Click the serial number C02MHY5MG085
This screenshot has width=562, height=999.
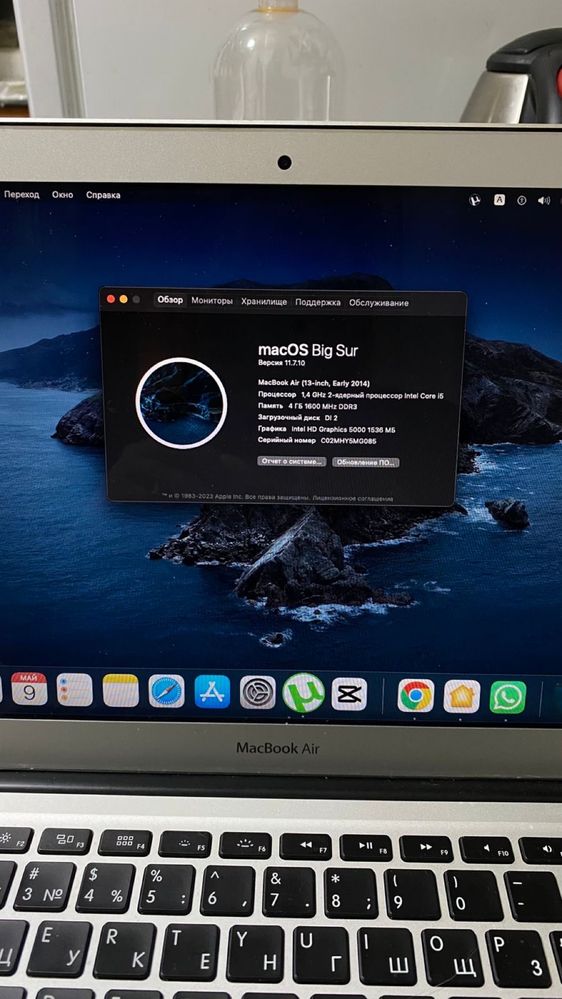click(350, 440)
